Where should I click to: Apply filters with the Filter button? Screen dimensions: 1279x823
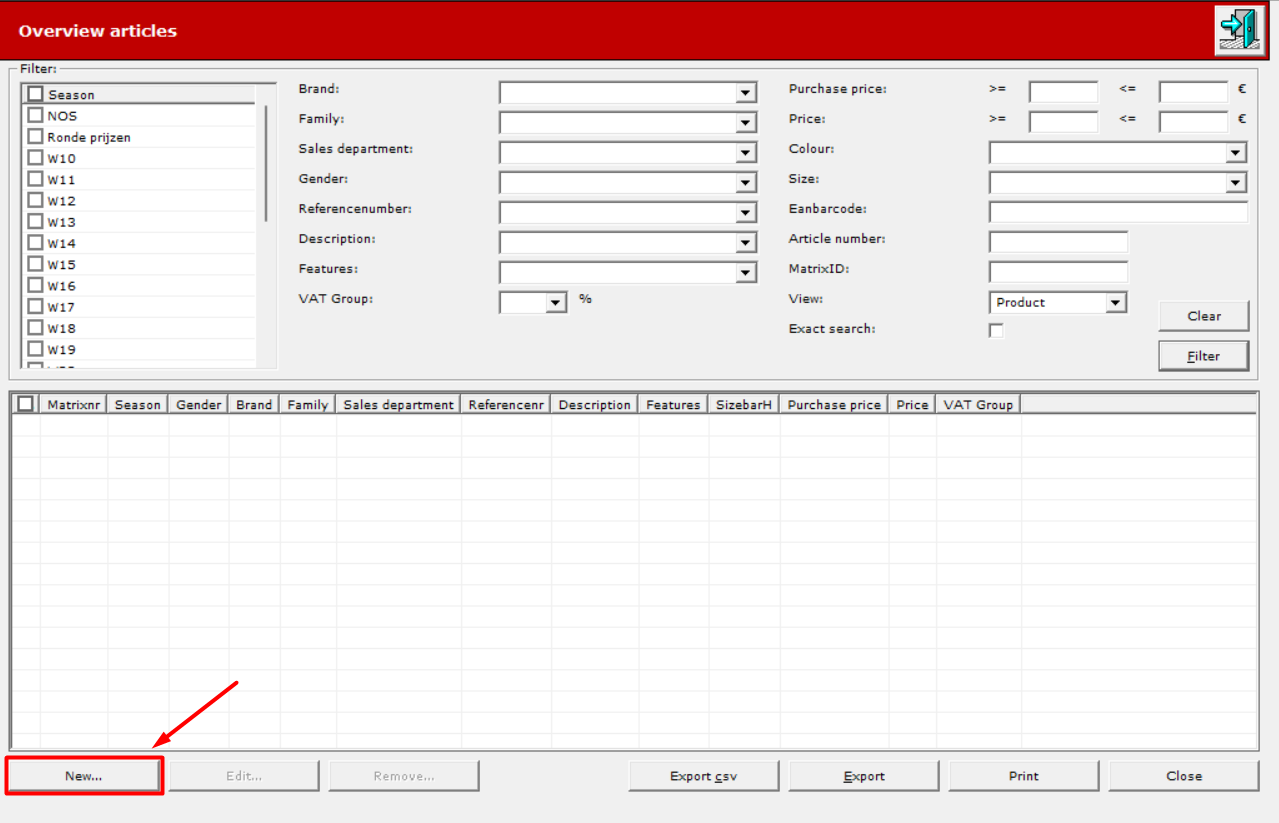[x=1204, y=356]
